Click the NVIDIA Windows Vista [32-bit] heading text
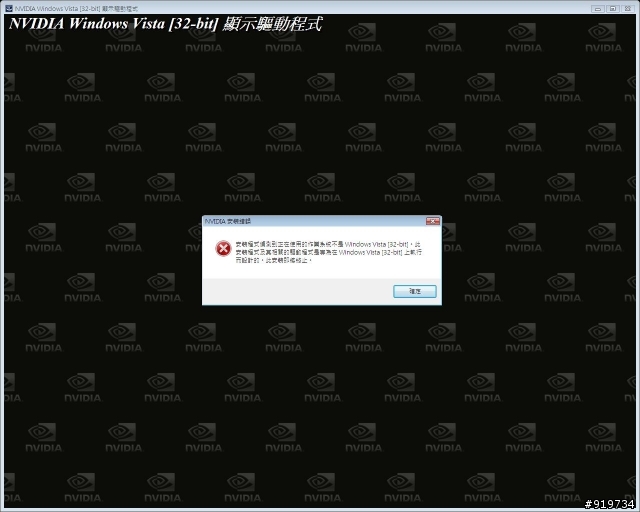 pyautogui.click(x=165, y=24)
